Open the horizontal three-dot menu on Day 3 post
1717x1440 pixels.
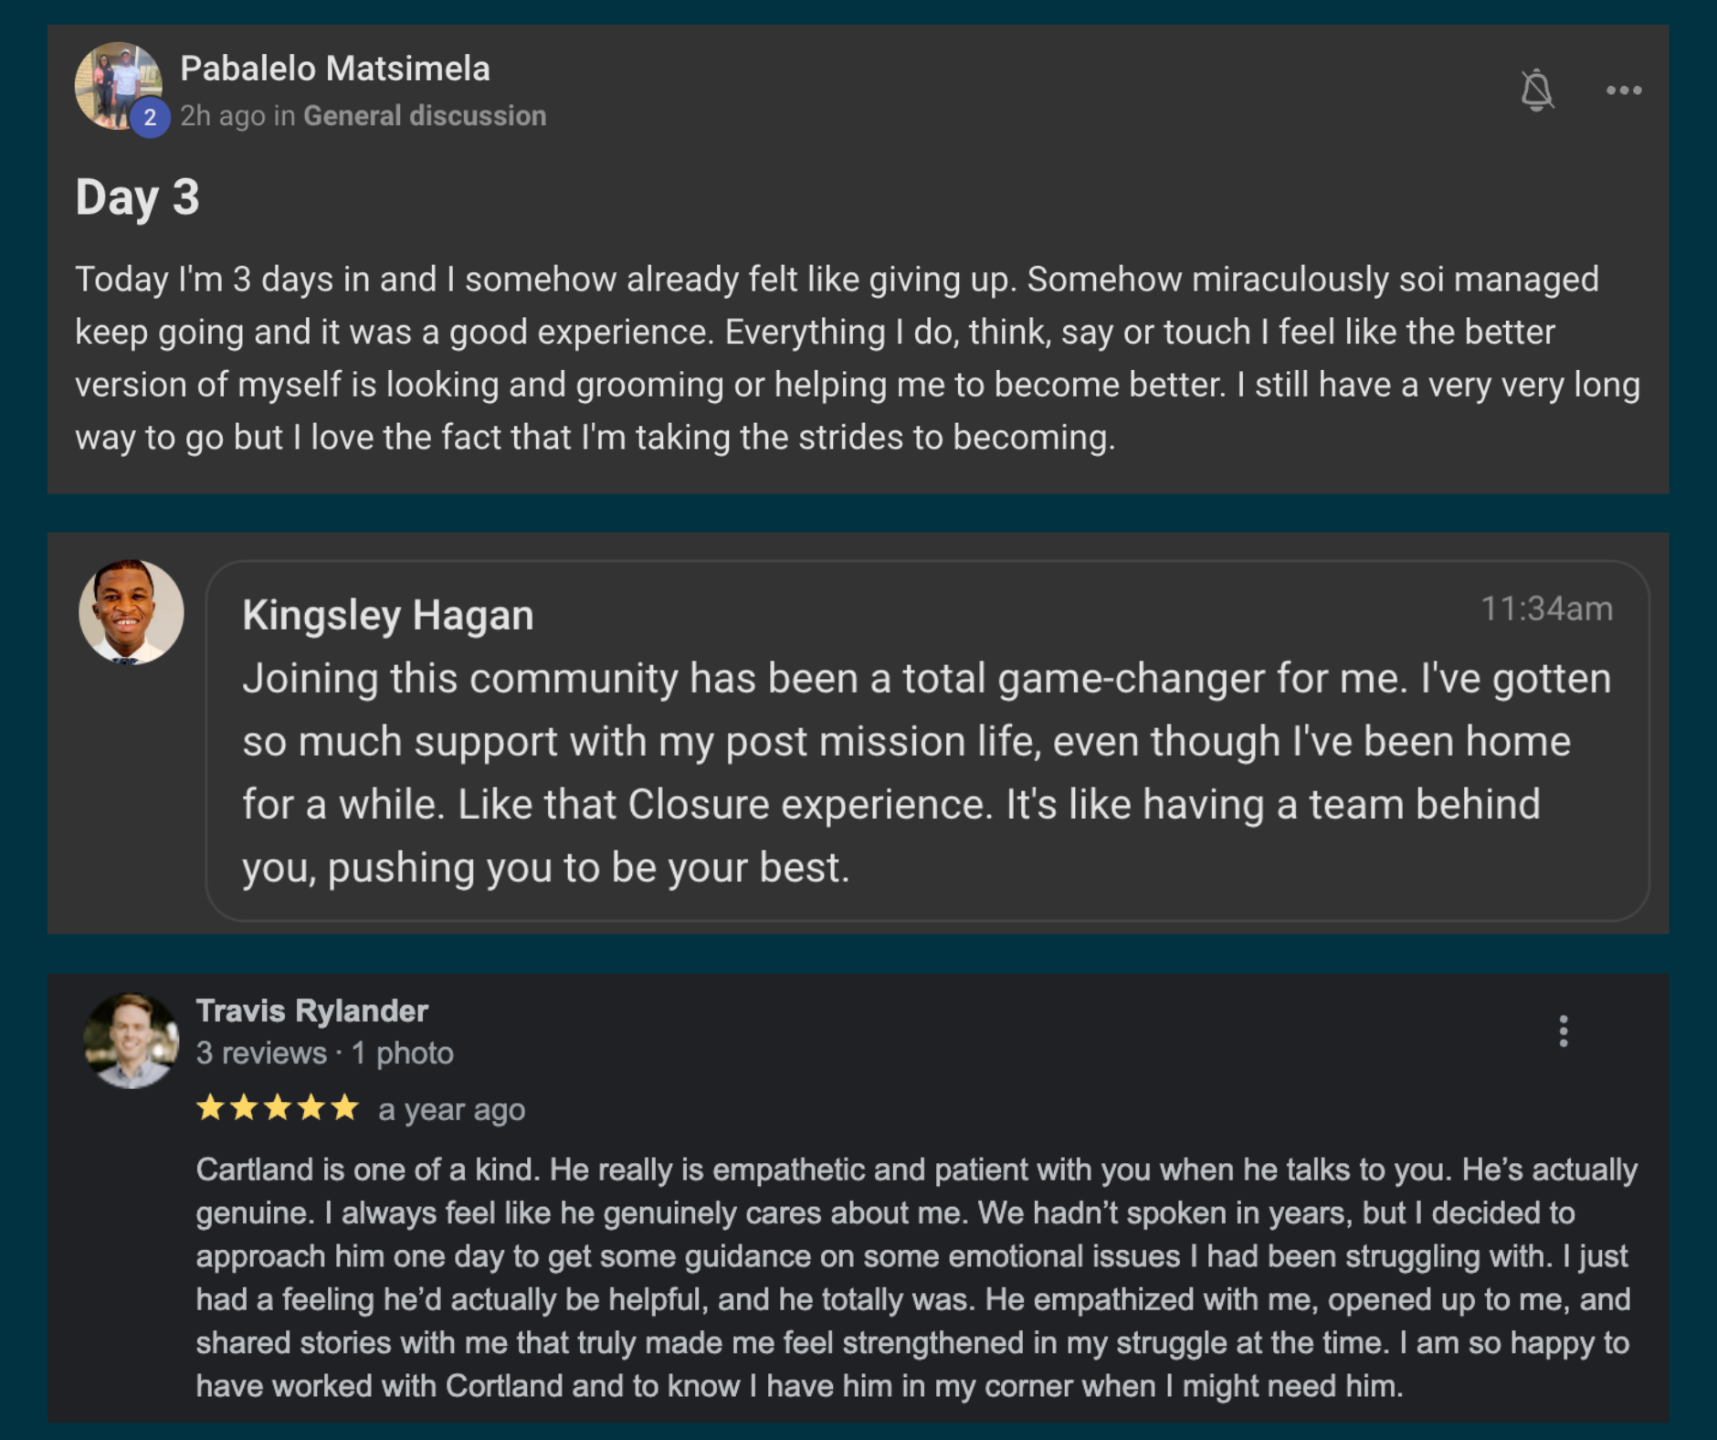(x=1623, y=90)
